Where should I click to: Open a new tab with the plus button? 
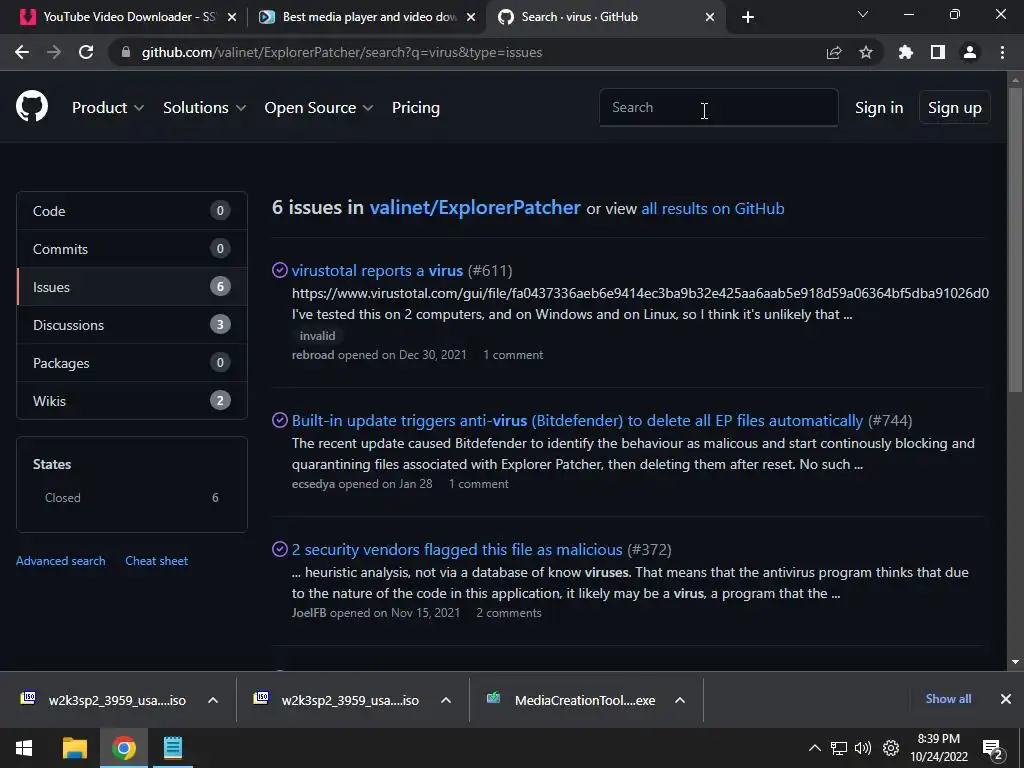coord(748,17)
